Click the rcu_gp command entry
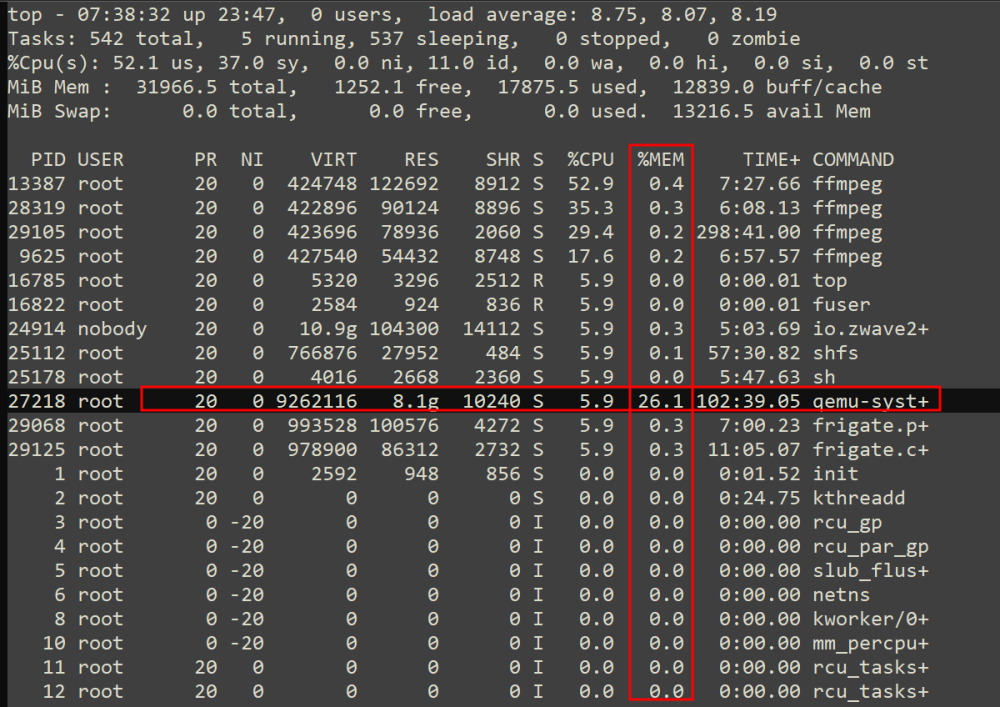 click(x=848, y=522)
